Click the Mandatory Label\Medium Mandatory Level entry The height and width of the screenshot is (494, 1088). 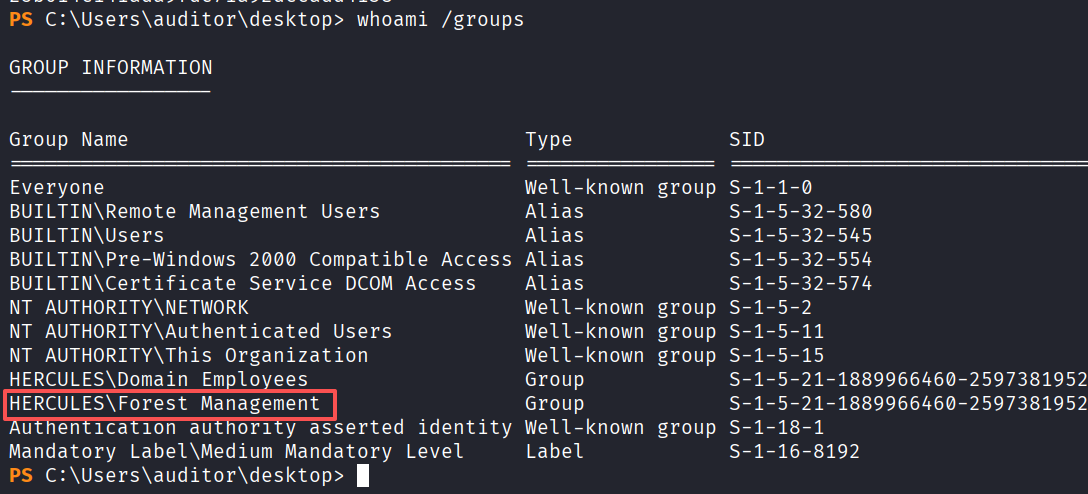click(x=237, y=452)
